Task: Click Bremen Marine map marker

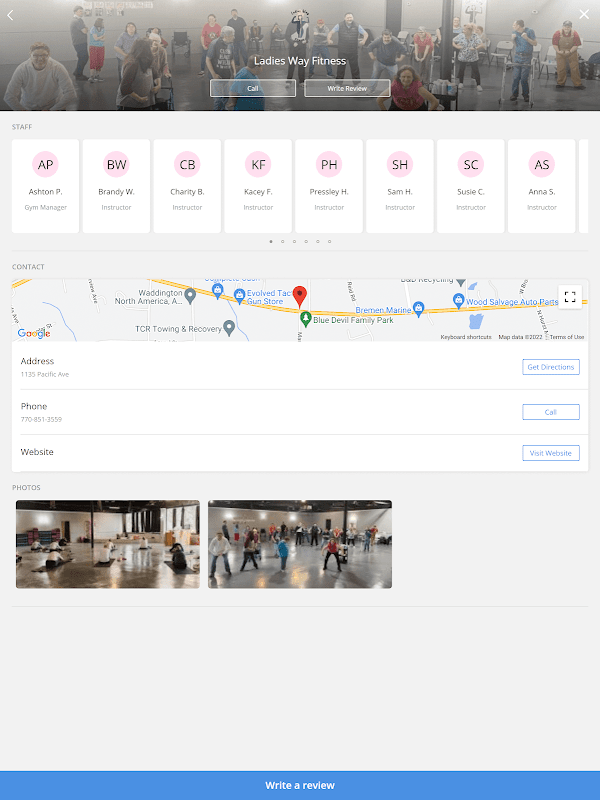Action: (418, 308)
